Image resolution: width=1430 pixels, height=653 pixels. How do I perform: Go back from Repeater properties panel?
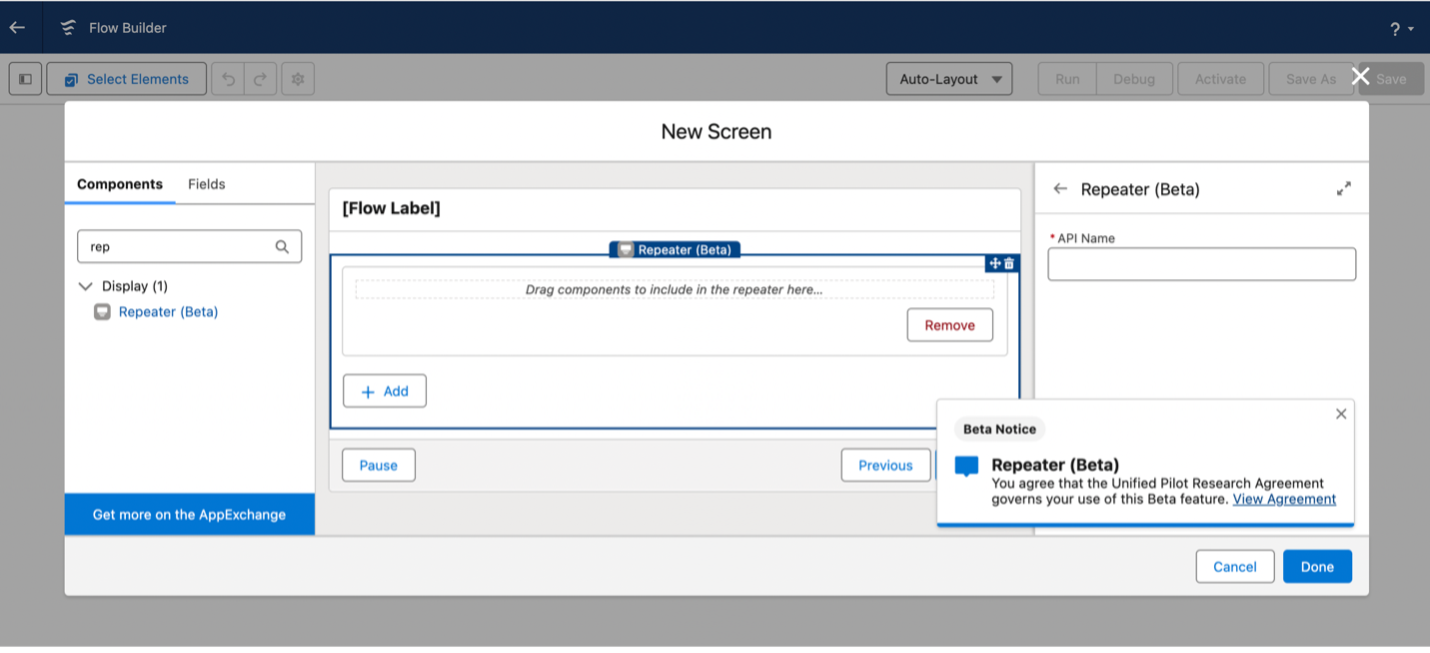pyautogui.click(x=1060, y=189)
